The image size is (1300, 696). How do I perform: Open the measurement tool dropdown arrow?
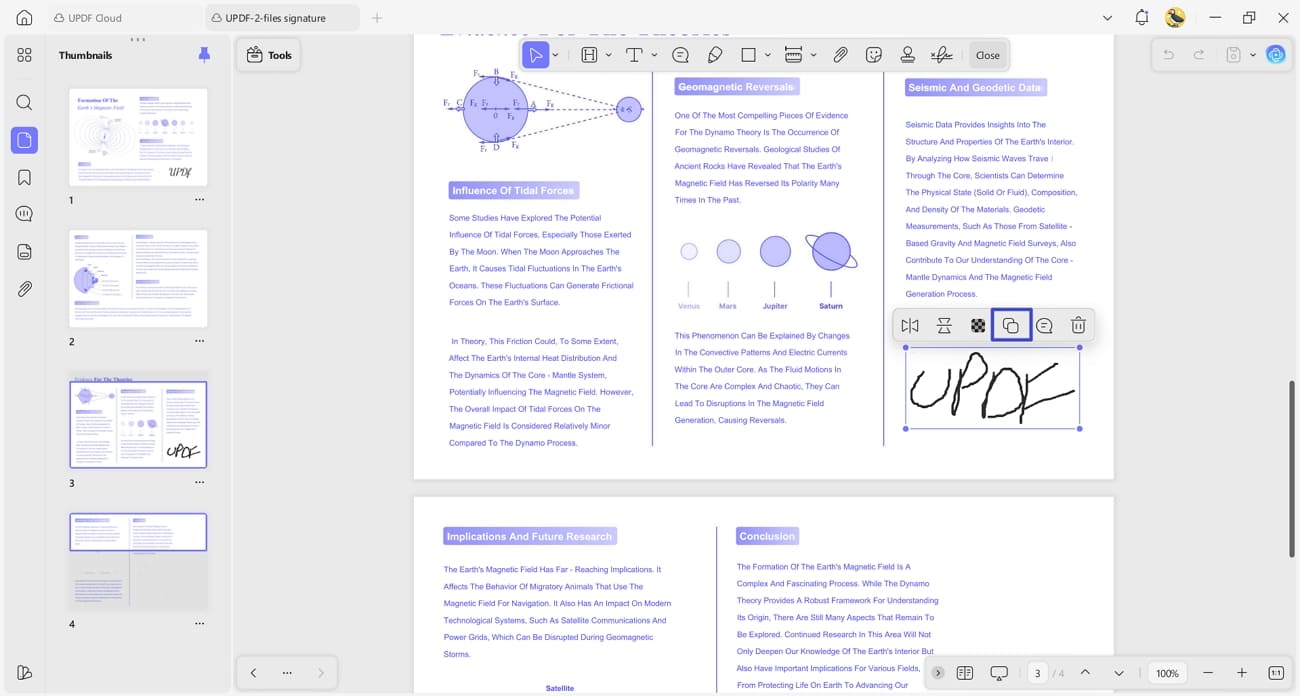(x=813, y=55)
